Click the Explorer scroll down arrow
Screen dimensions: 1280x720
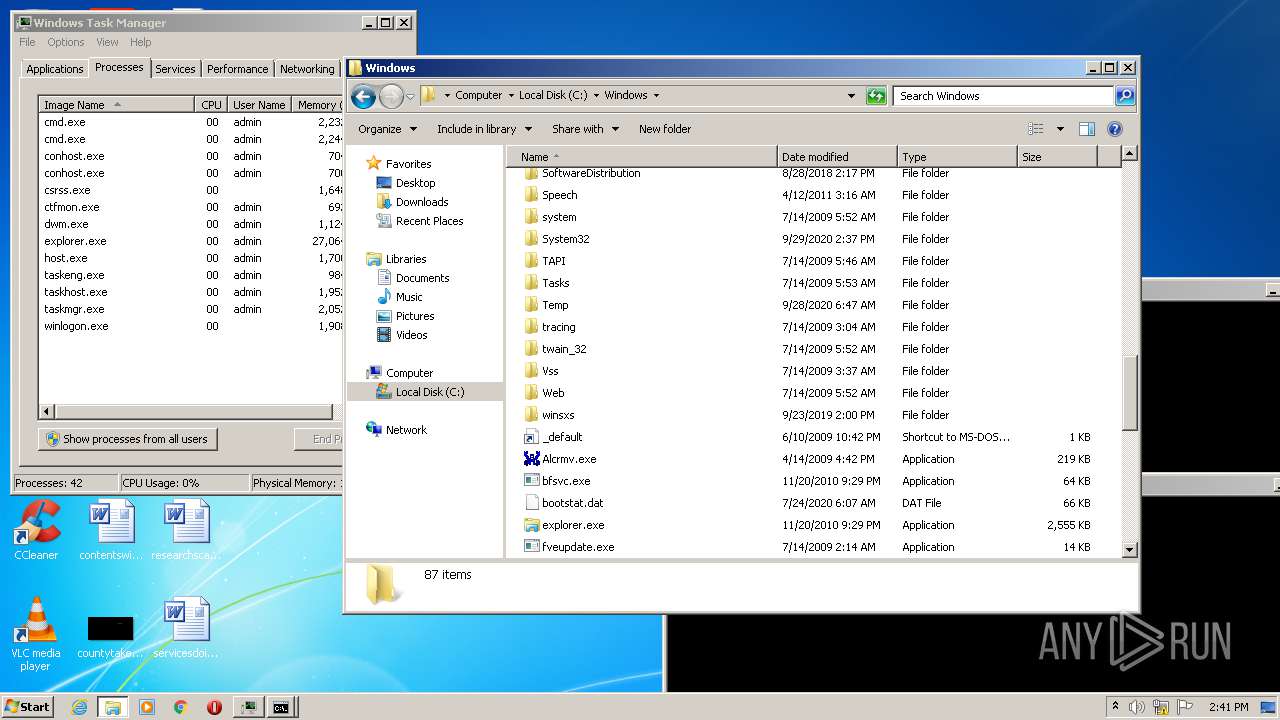click(x=1129, y=549)
